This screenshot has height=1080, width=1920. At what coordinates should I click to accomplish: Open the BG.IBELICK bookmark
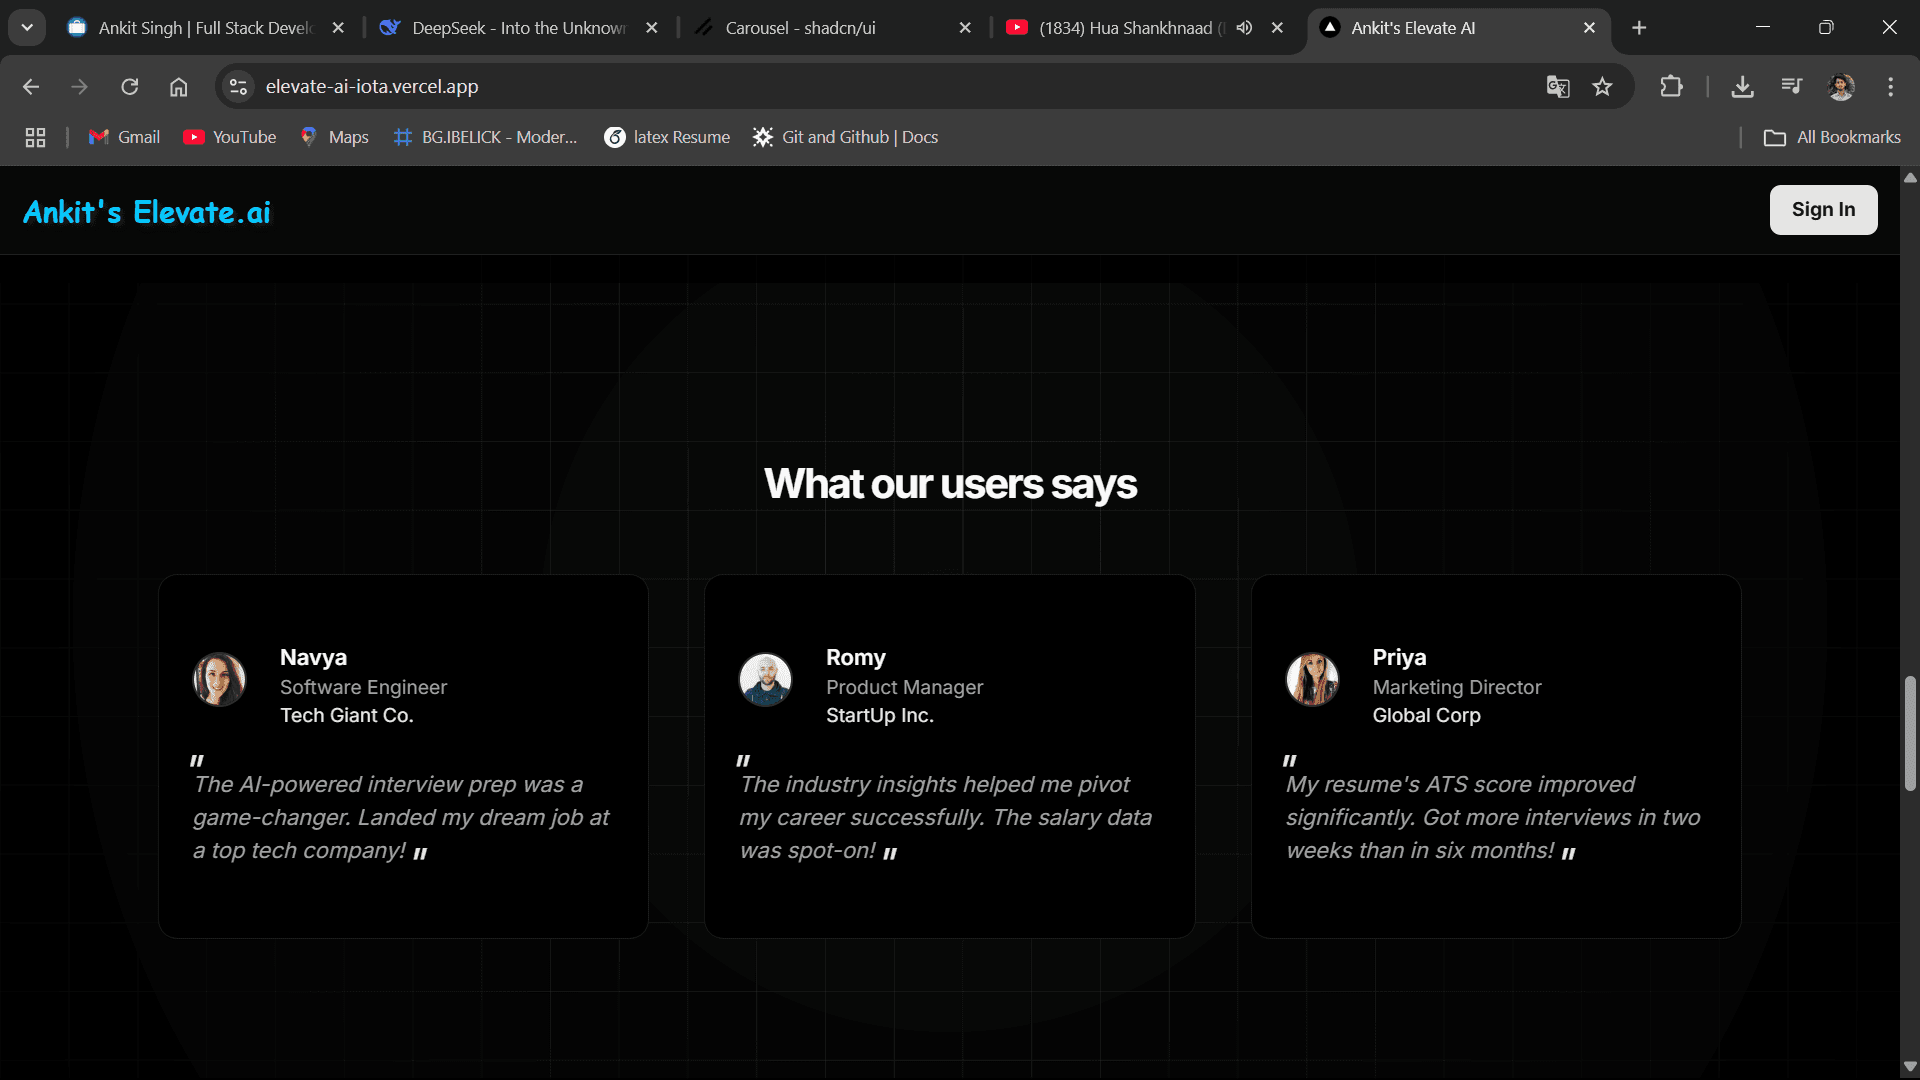point(486,137)
